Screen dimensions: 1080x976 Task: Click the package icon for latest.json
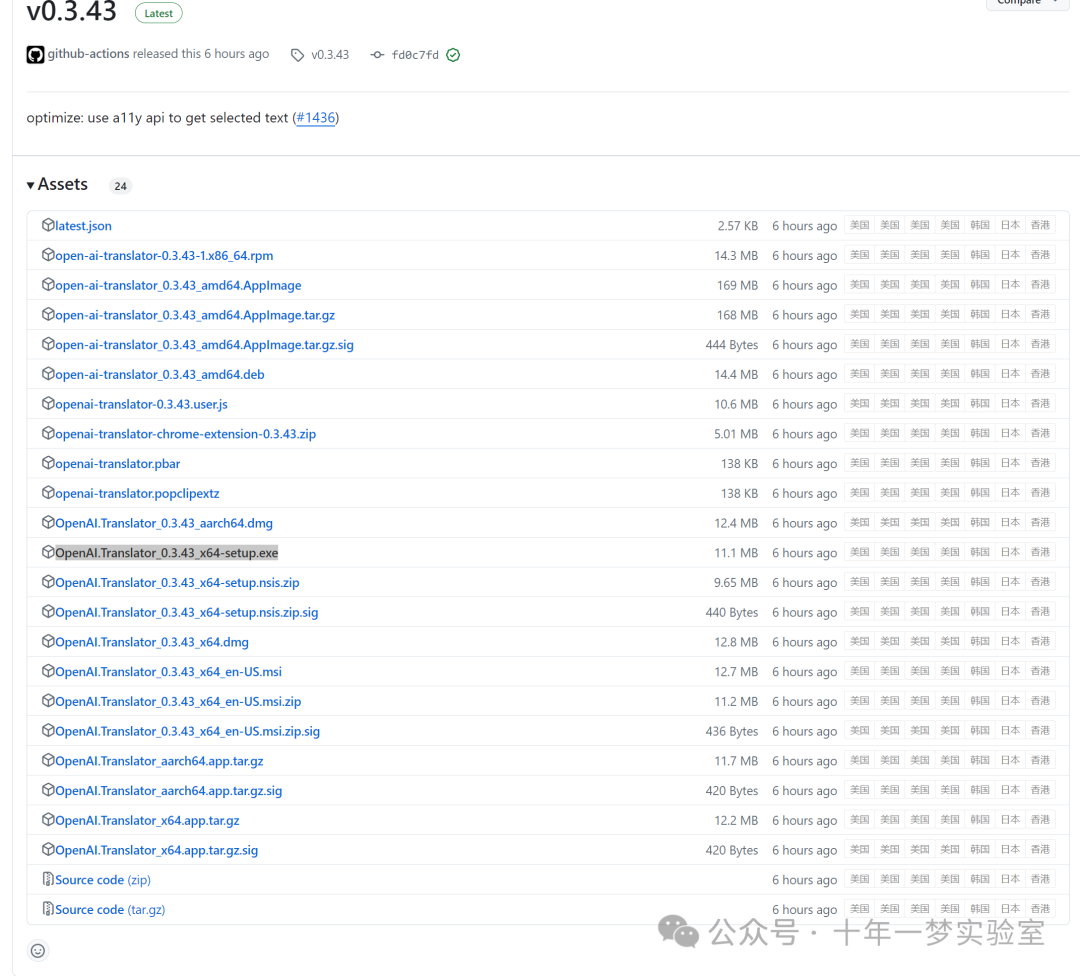click(48, 225)
